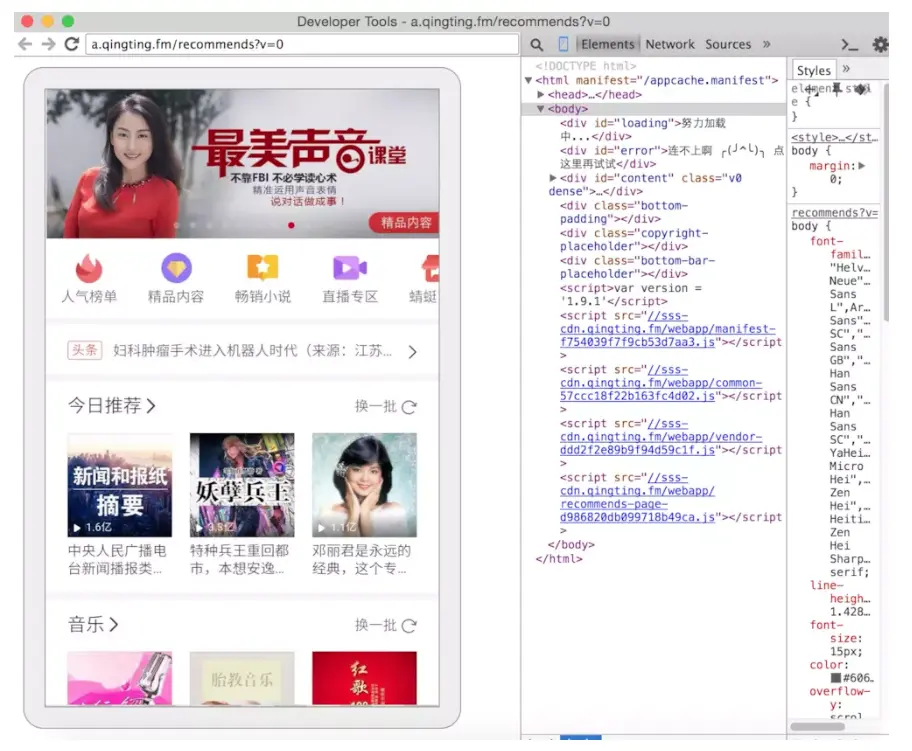
Task: Switch to the Network tab
Action: click(669, 44)
